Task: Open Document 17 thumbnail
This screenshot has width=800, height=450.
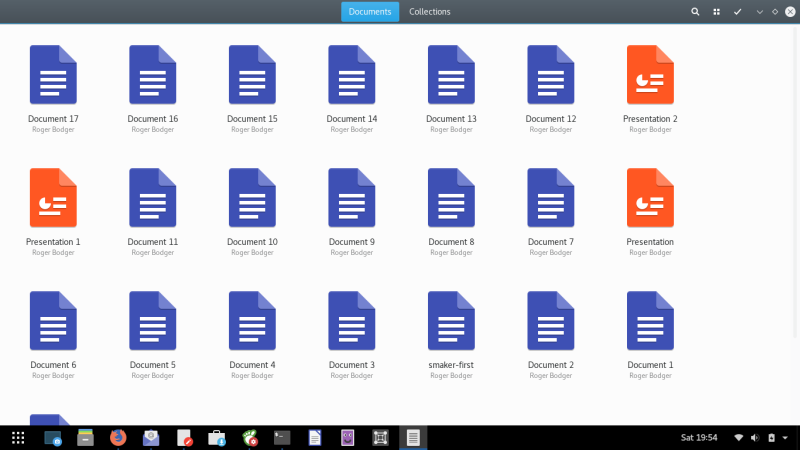Action: [53, 74]
